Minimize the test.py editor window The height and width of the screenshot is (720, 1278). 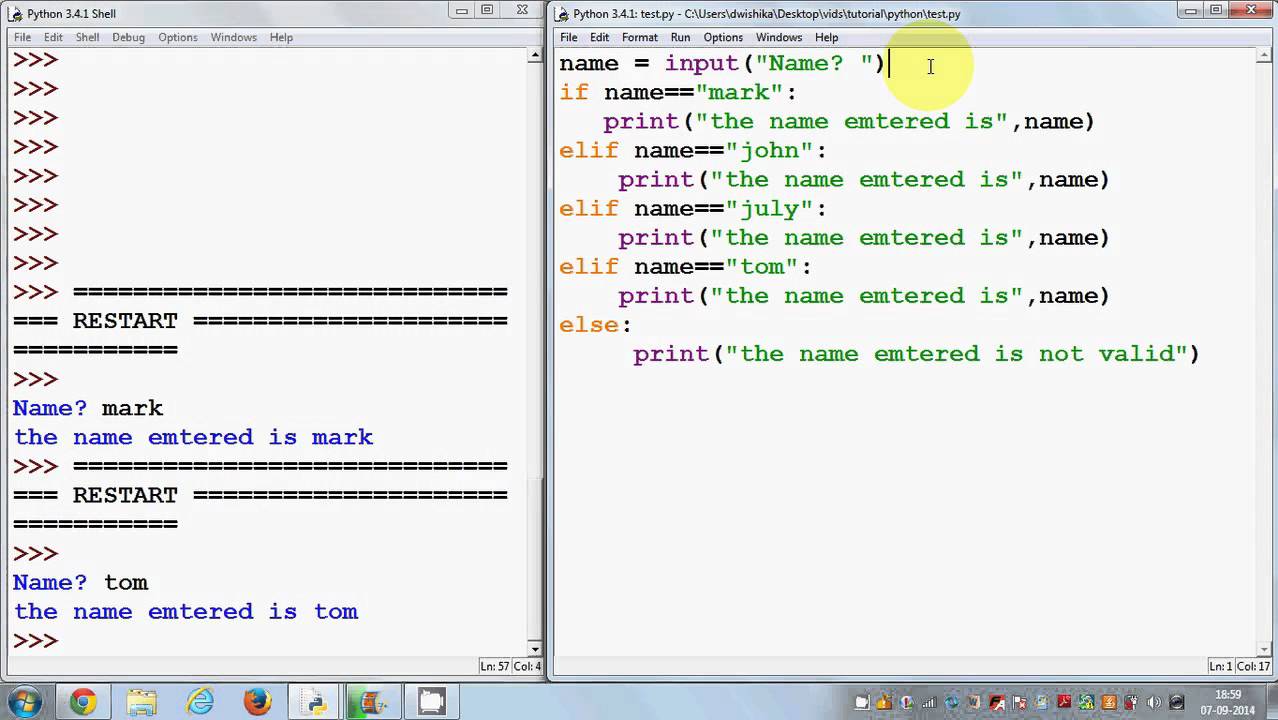click(x=1189, y=10)
